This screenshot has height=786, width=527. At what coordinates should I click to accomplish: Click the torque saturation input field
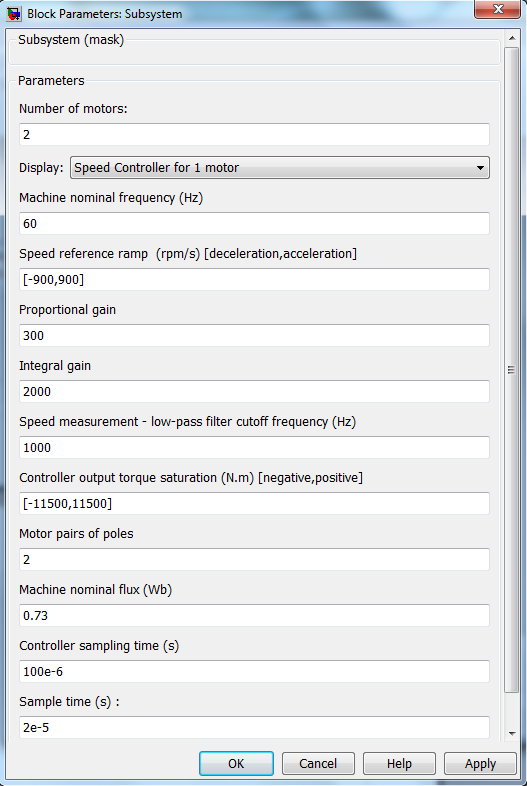click(254, 503)
